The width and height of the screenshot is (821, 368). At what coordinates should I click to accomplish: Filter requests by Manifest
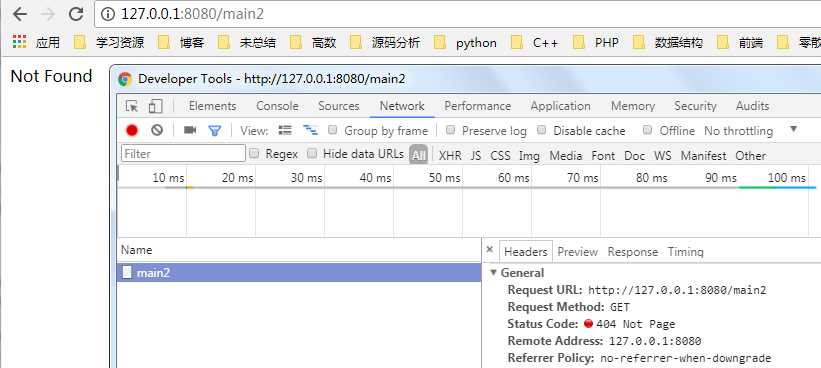tap(703, 155)
